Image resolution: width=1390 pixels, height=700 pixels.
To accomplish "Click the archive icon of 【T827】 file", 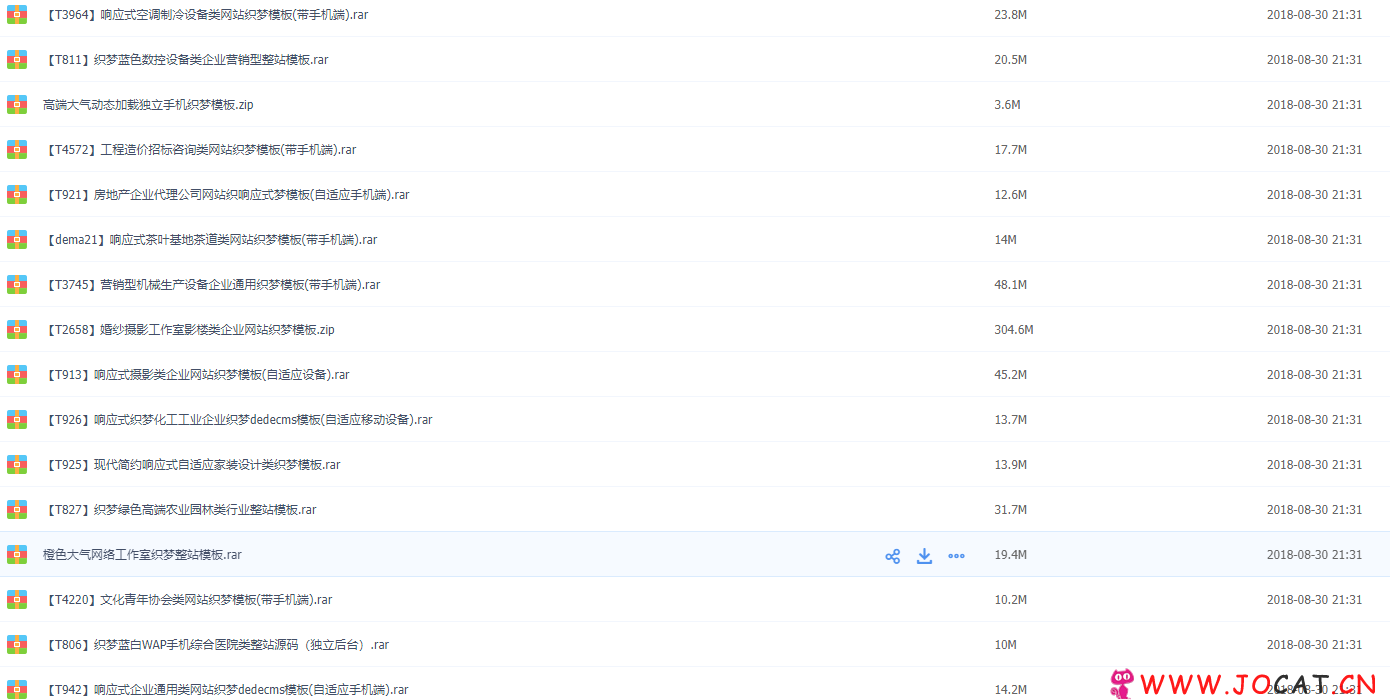I will point(17,510).
